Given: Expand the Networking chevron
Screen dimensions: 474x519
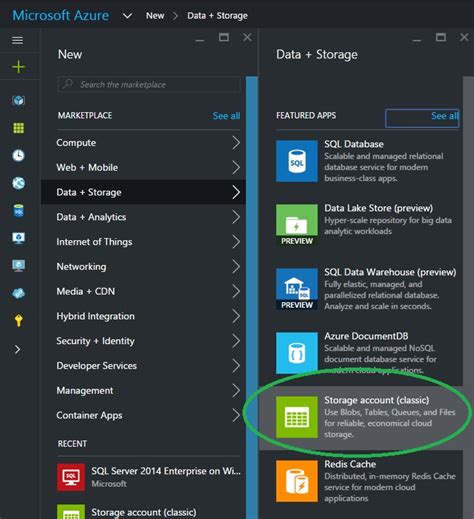Looking at the screenshot, I should click(x=236, y=266).
